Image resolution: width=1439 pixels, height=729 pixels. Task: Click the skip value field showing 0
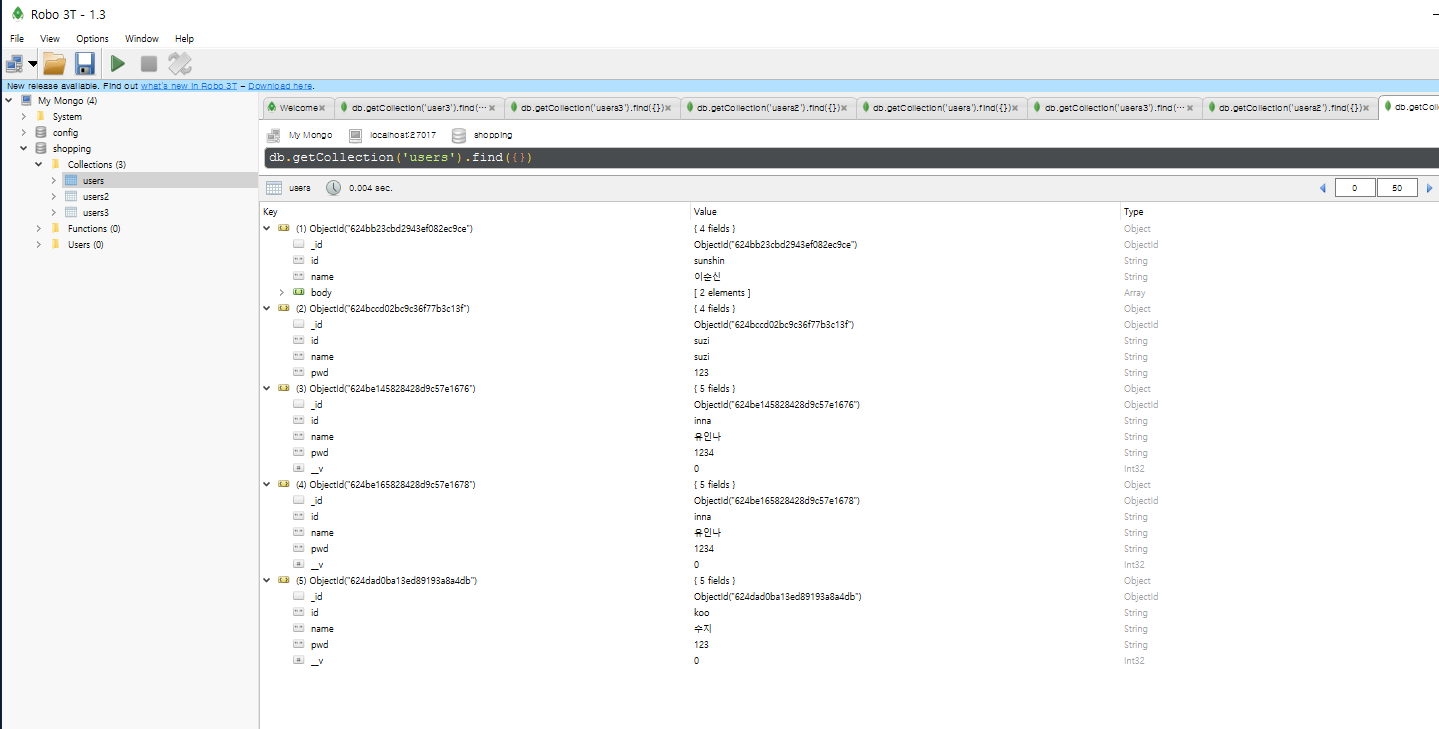[1355, 188]
